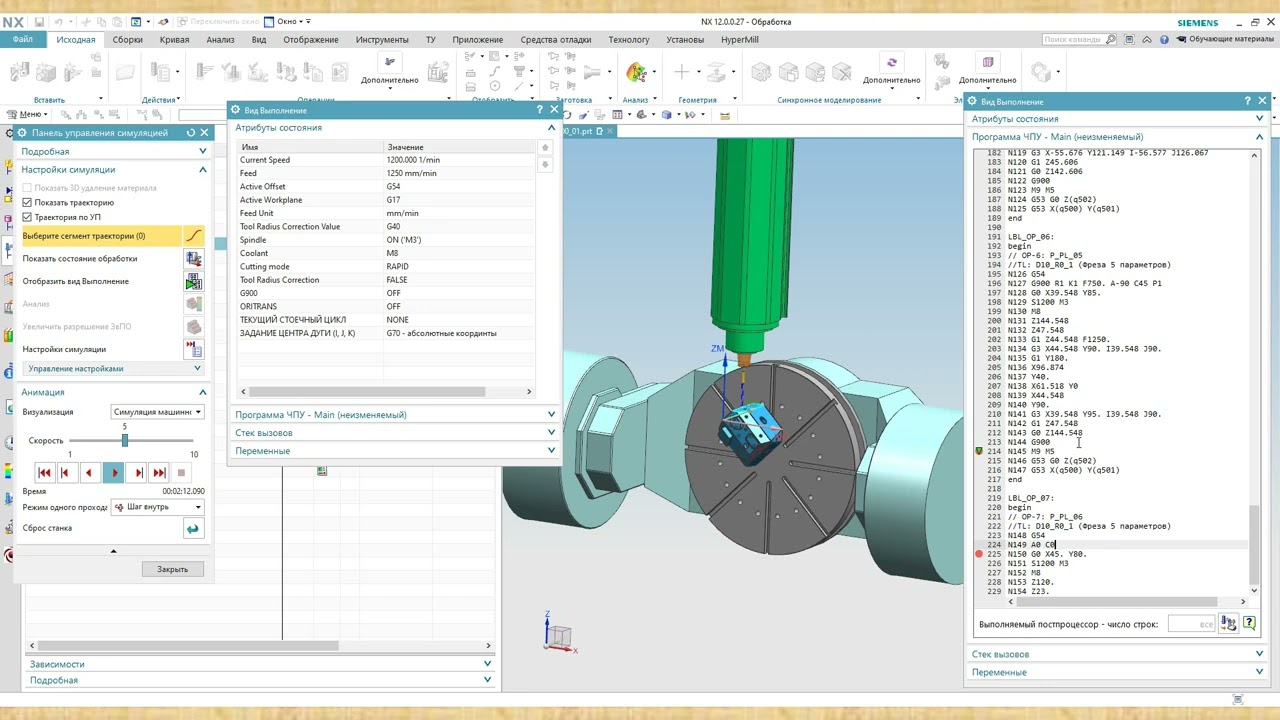Open Шаг внутрь single-step mode dropdown
This screenshot has width=1280, height=720.
(x=157, y=507)
